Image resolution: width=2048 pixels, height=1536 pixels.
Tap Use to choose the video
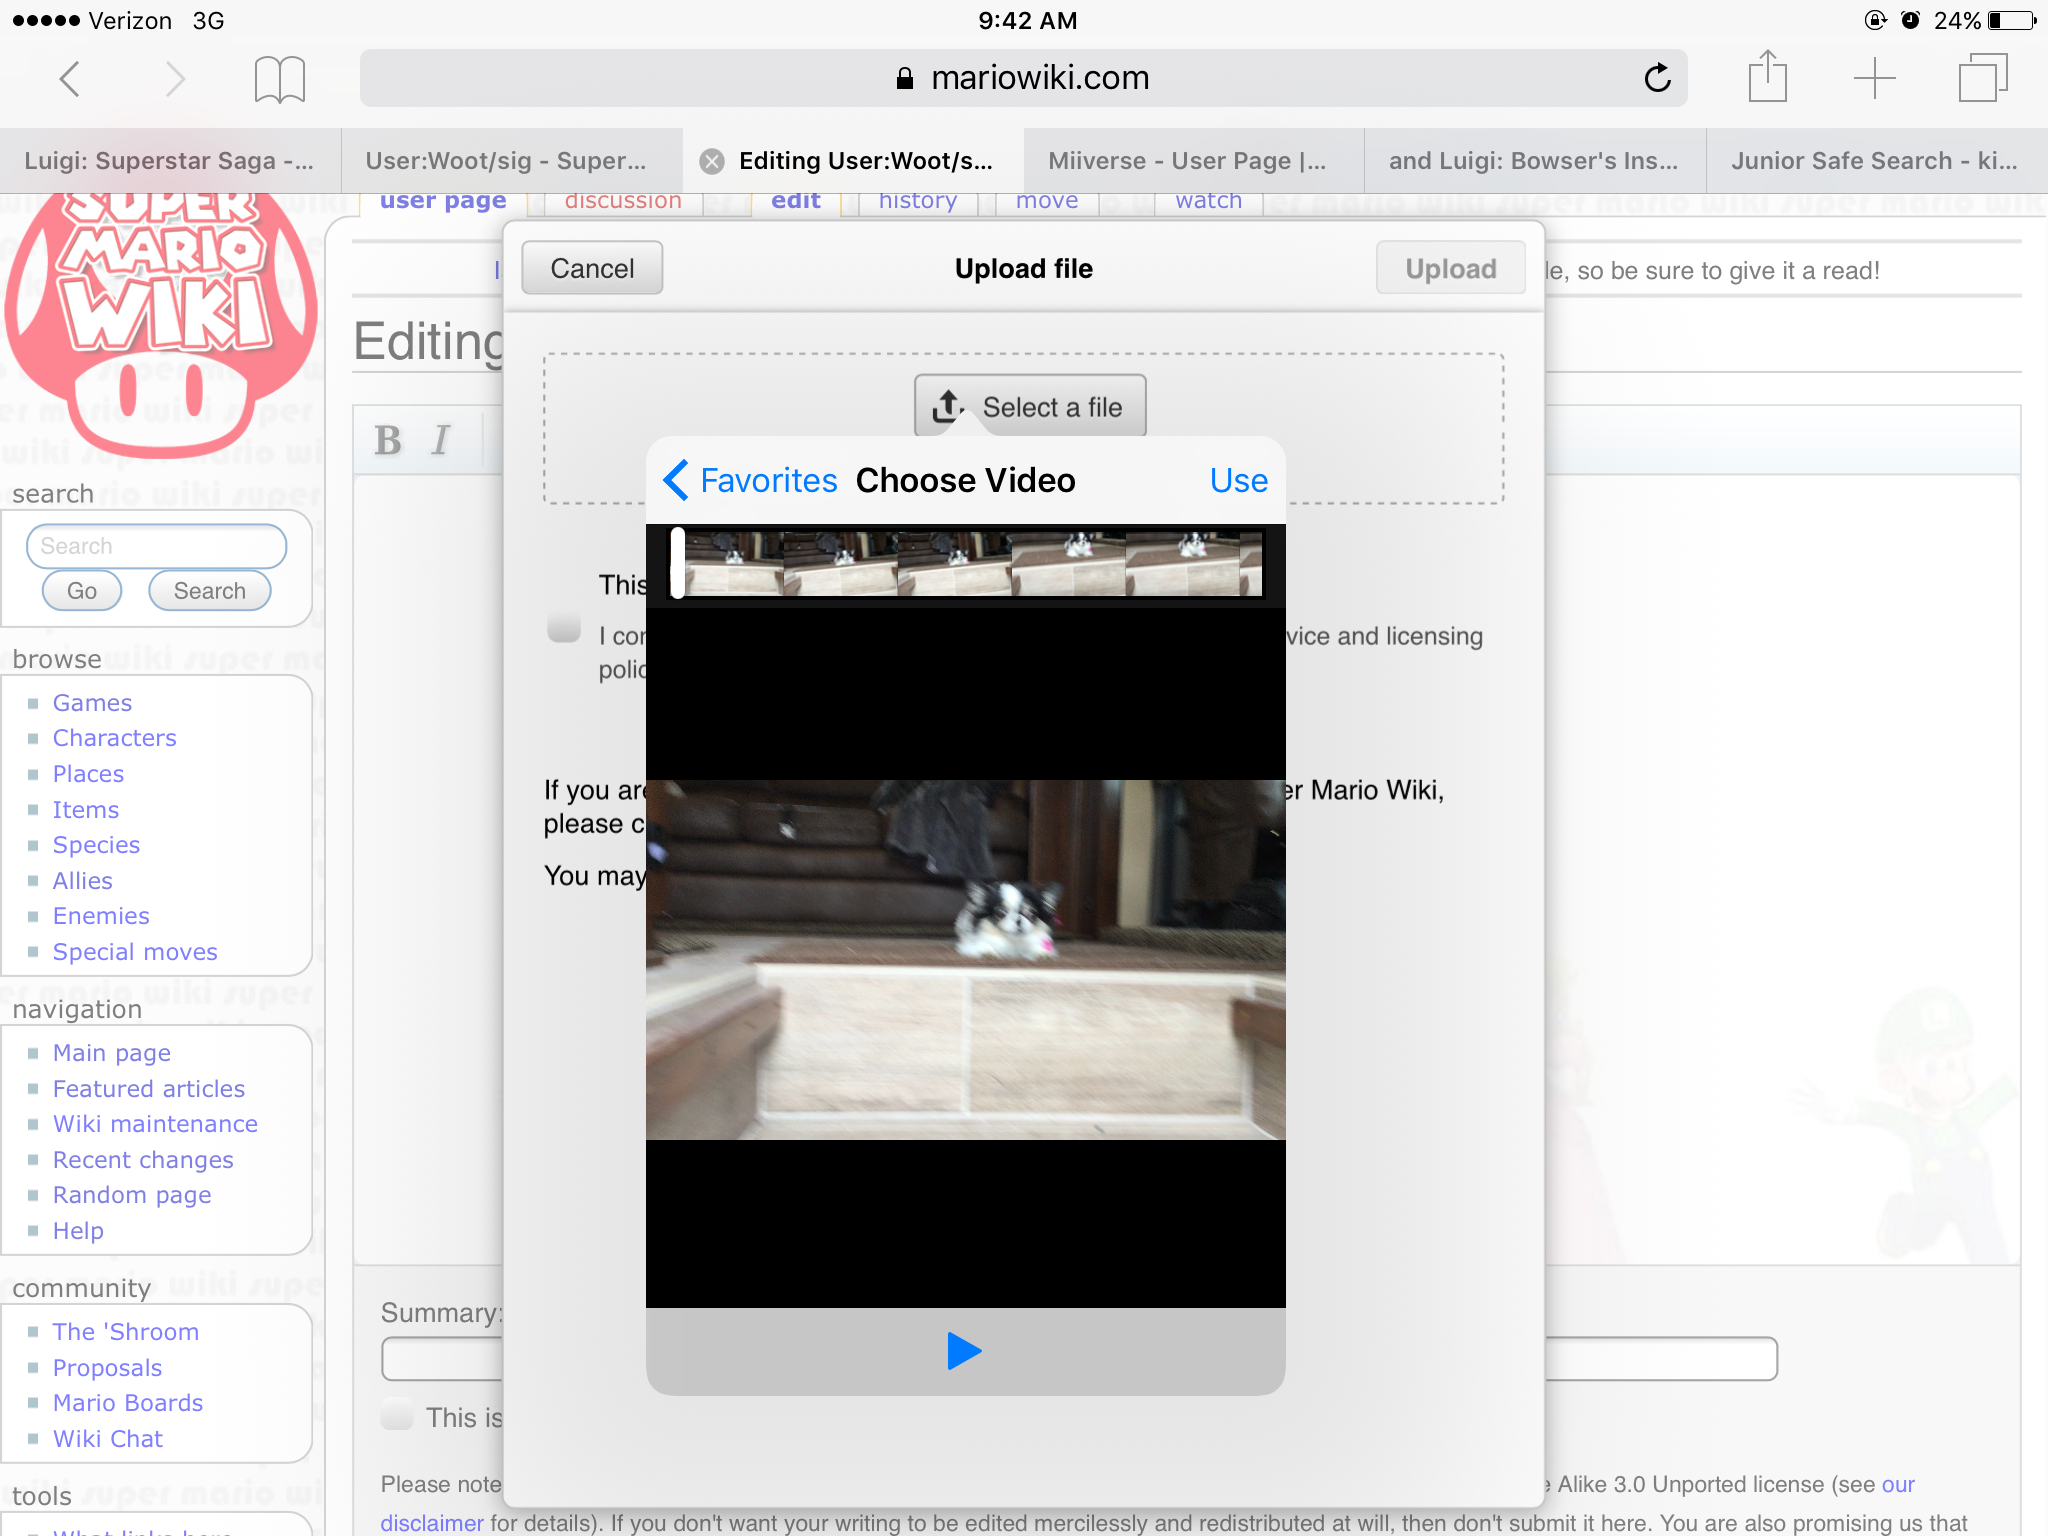click(x=1238, y=481)
